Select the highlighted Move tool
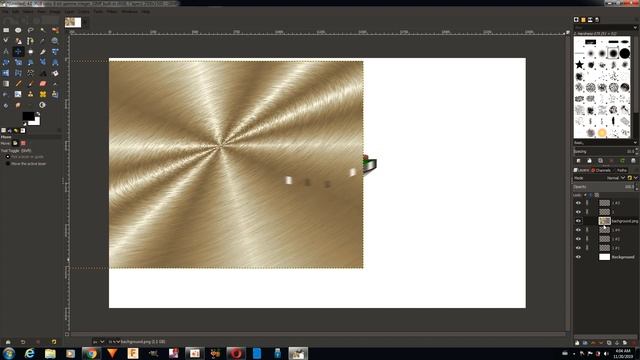The image size is (640, 360). [18, 51]
